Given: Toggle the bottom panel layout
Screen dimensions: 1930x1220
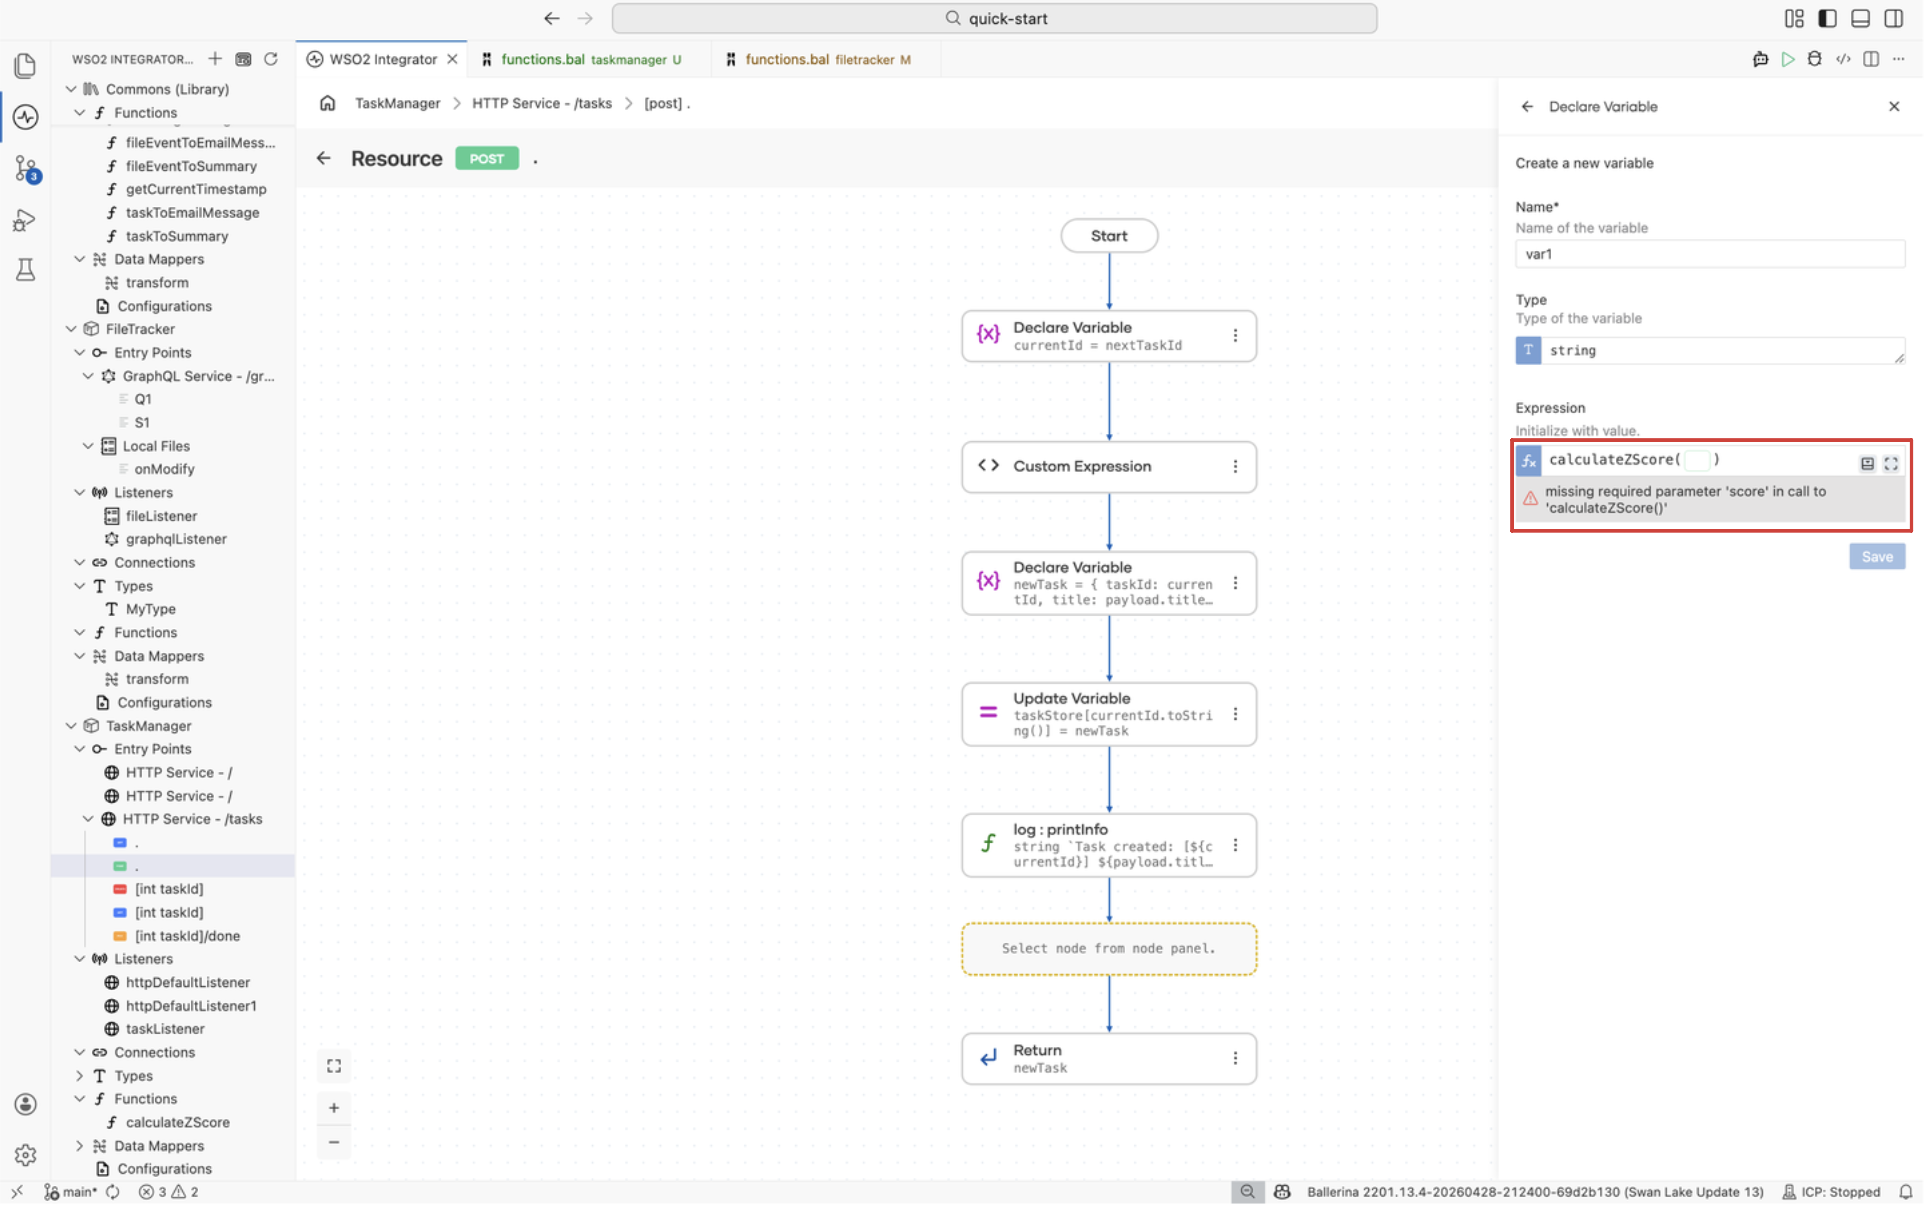Looking at the screenshot, I should pyautogui.click(x=1861, y=18).
